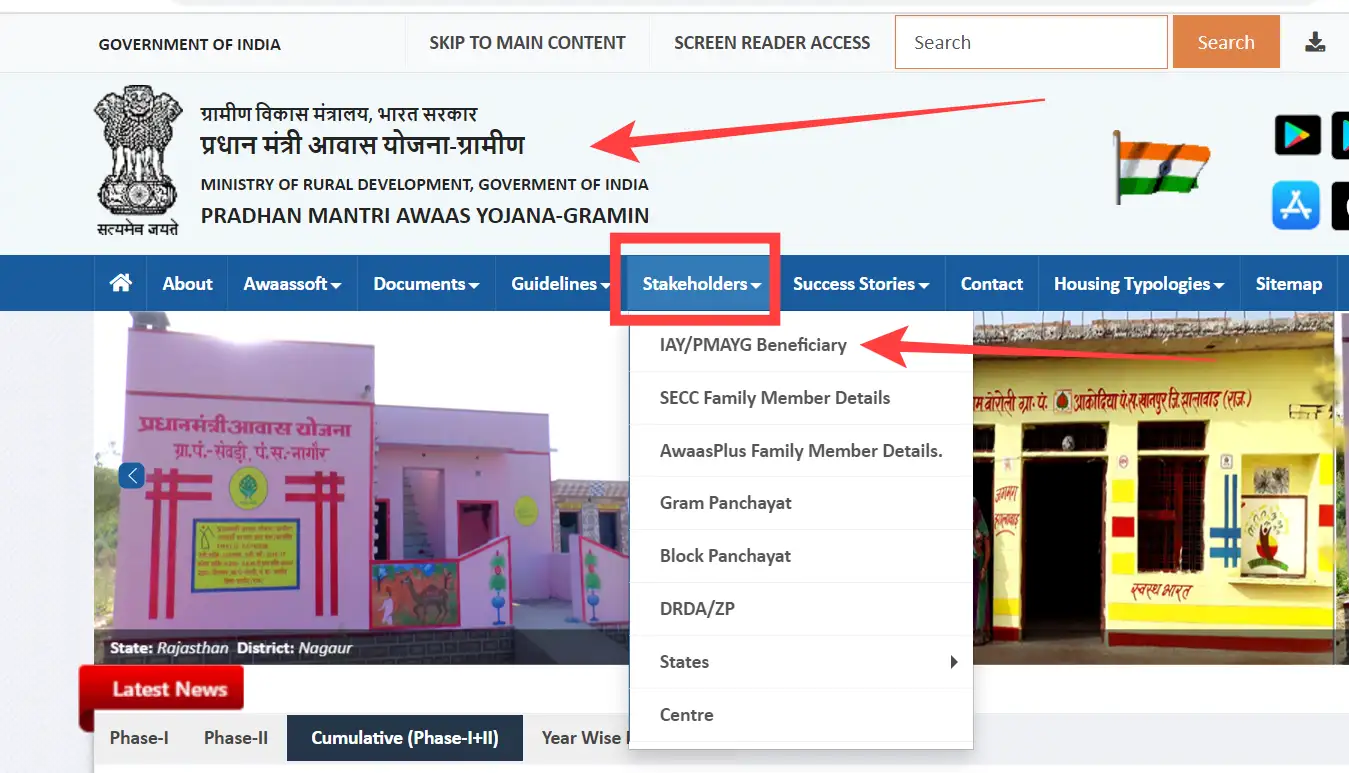Switch to the Phase-II tab

236,738
